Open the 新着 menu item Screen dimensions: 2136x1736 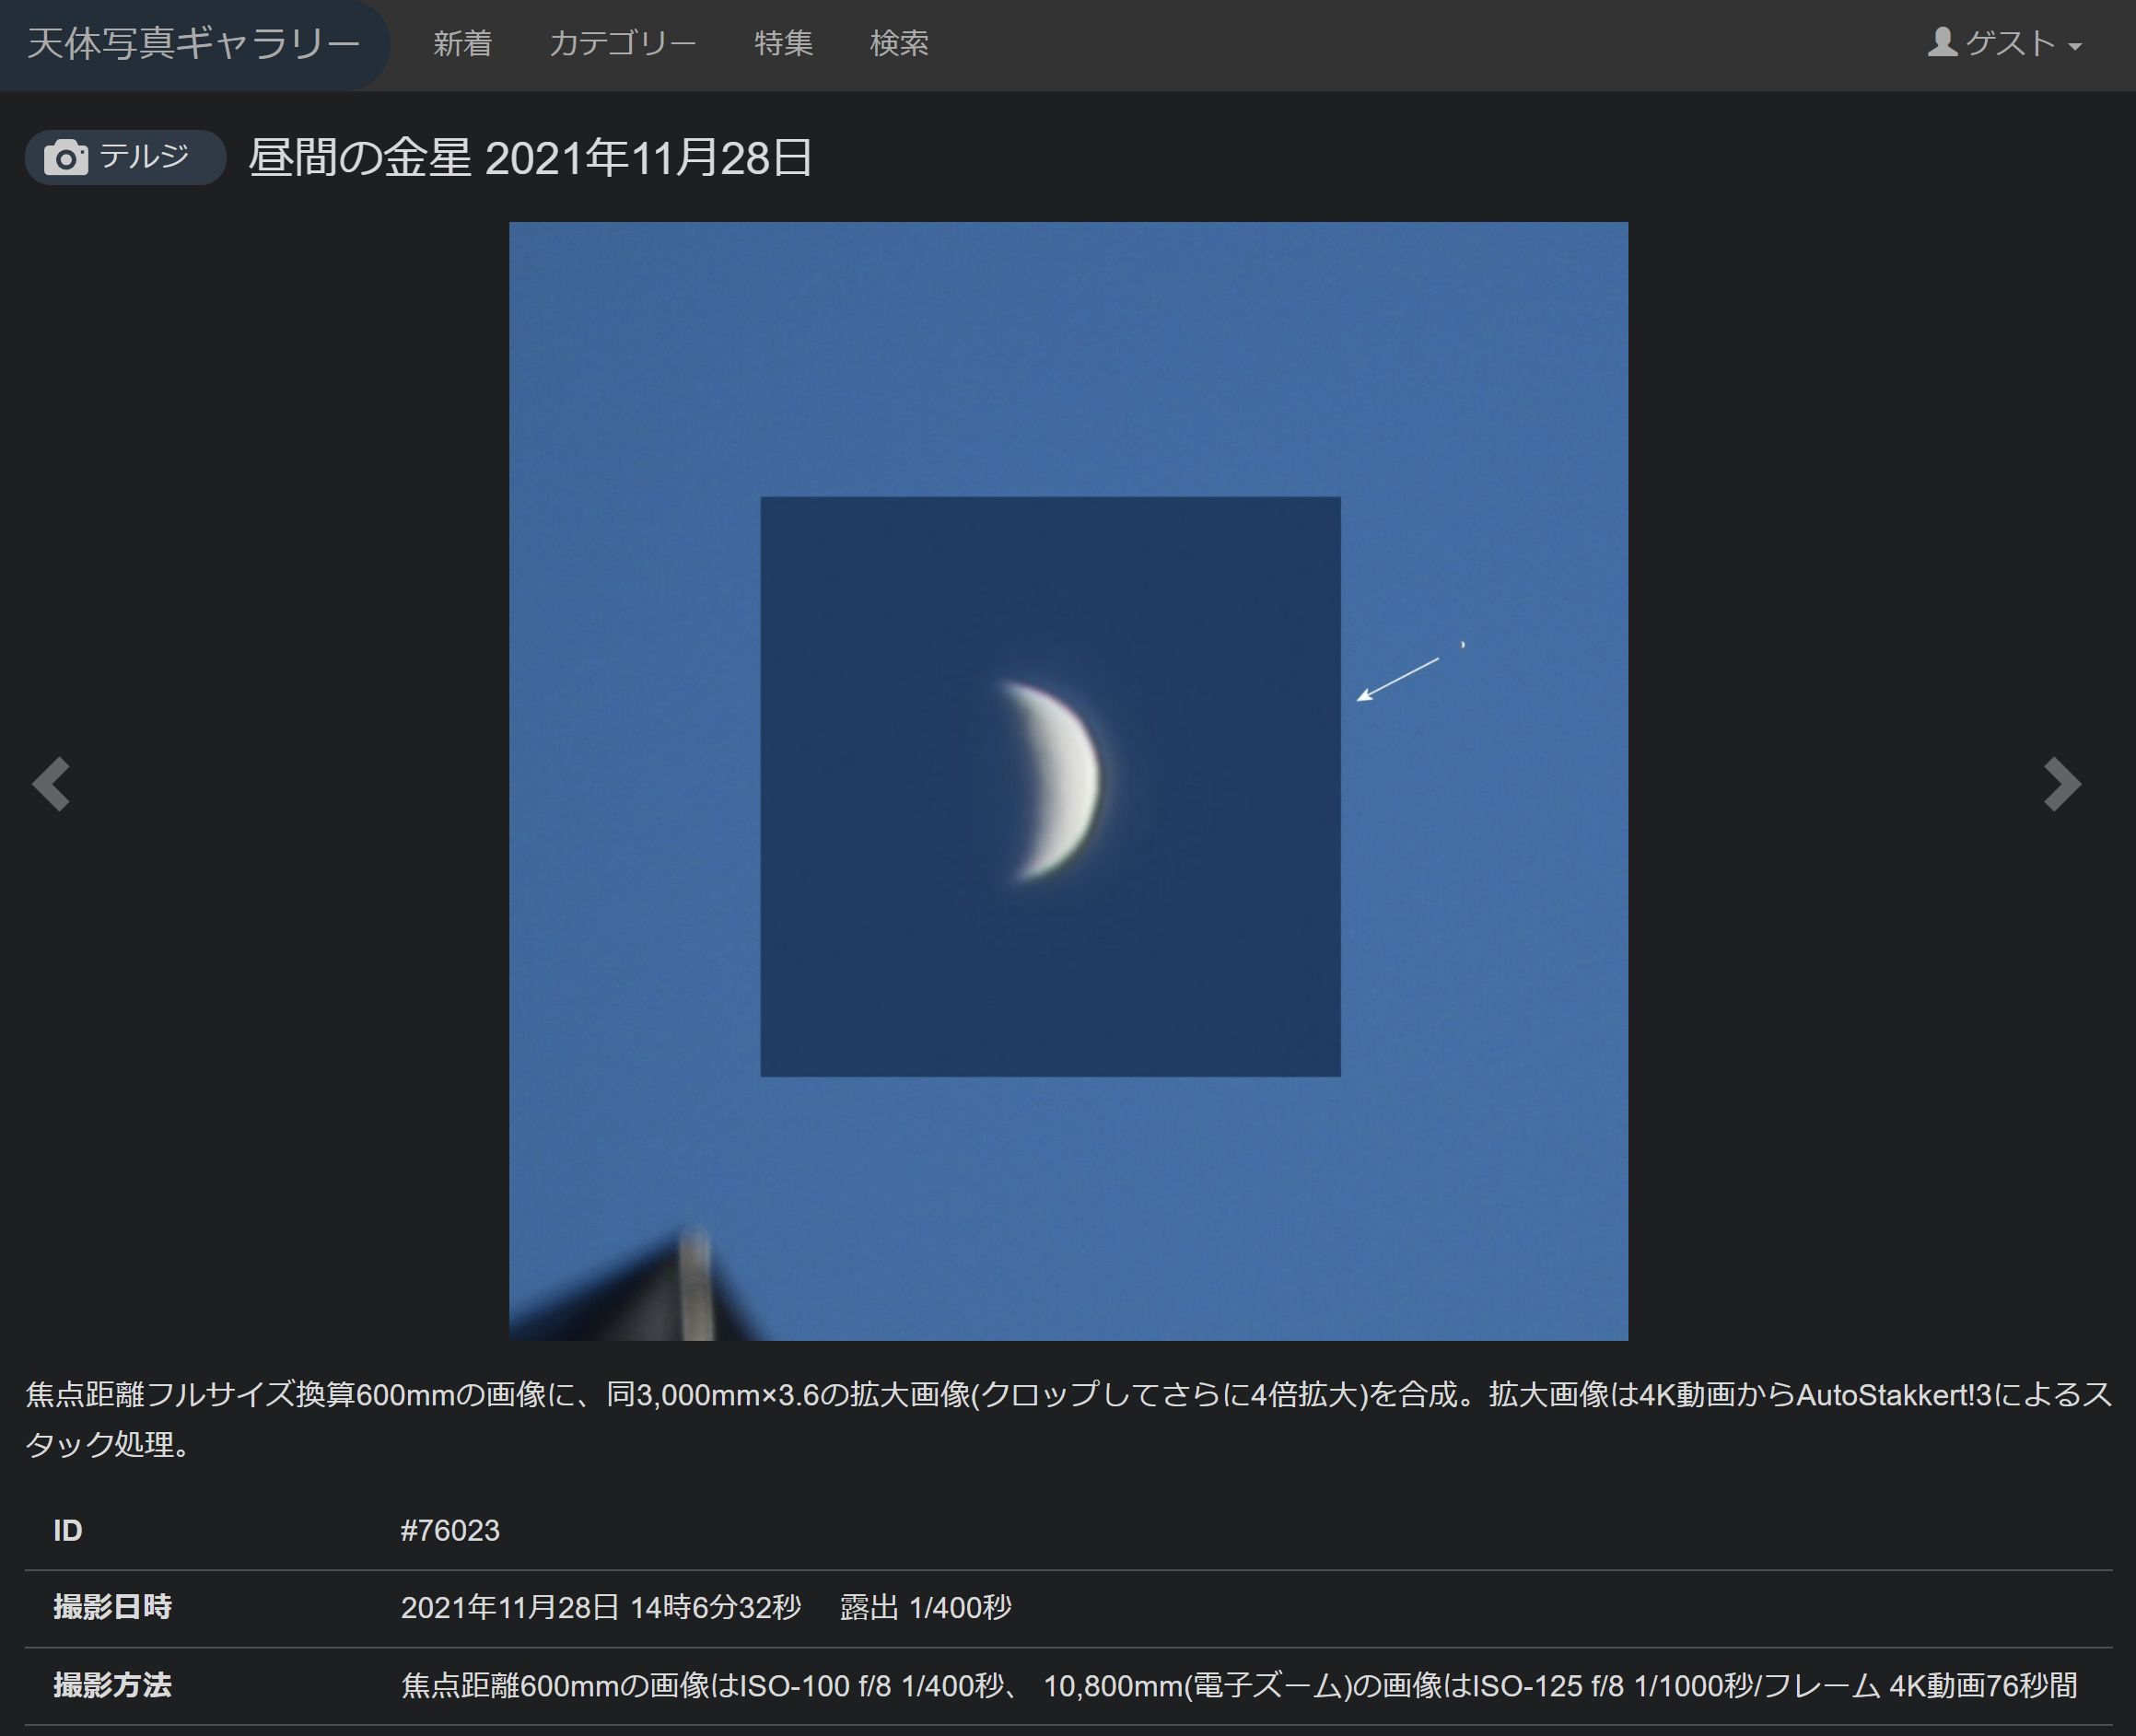[462, 44]
